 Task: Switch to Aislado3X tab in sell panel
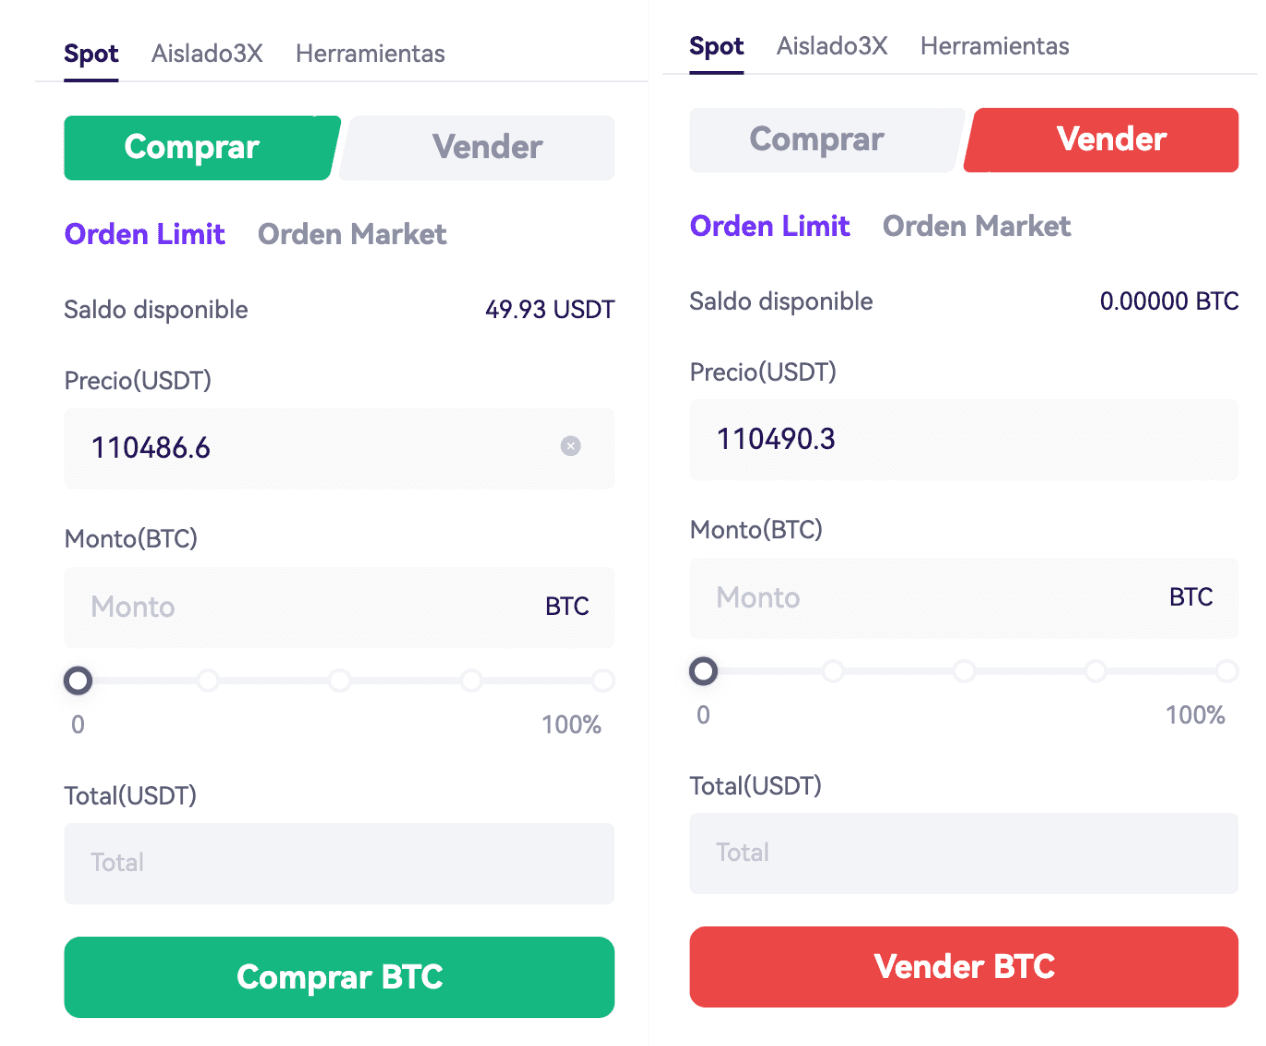click(832, 46)
